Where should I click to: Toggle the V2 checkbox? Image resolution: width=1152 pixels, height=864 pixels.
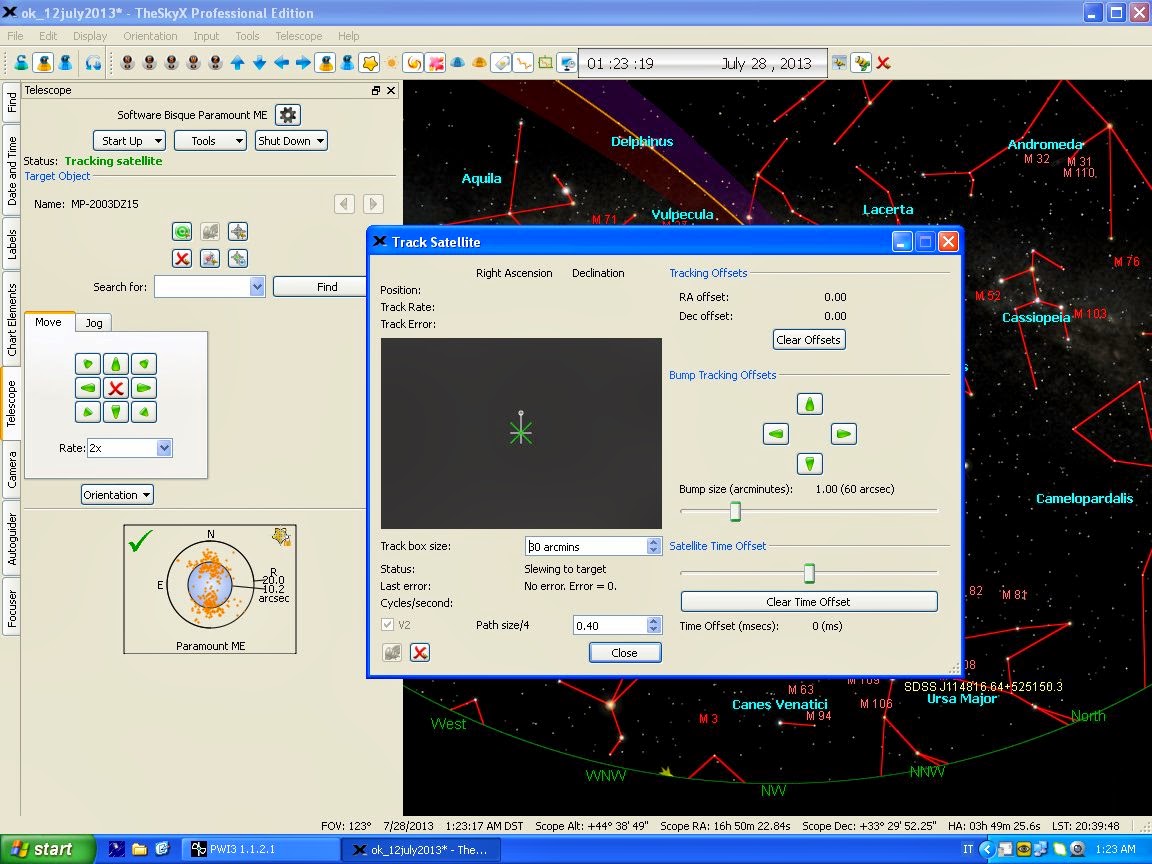click(389, 625)
